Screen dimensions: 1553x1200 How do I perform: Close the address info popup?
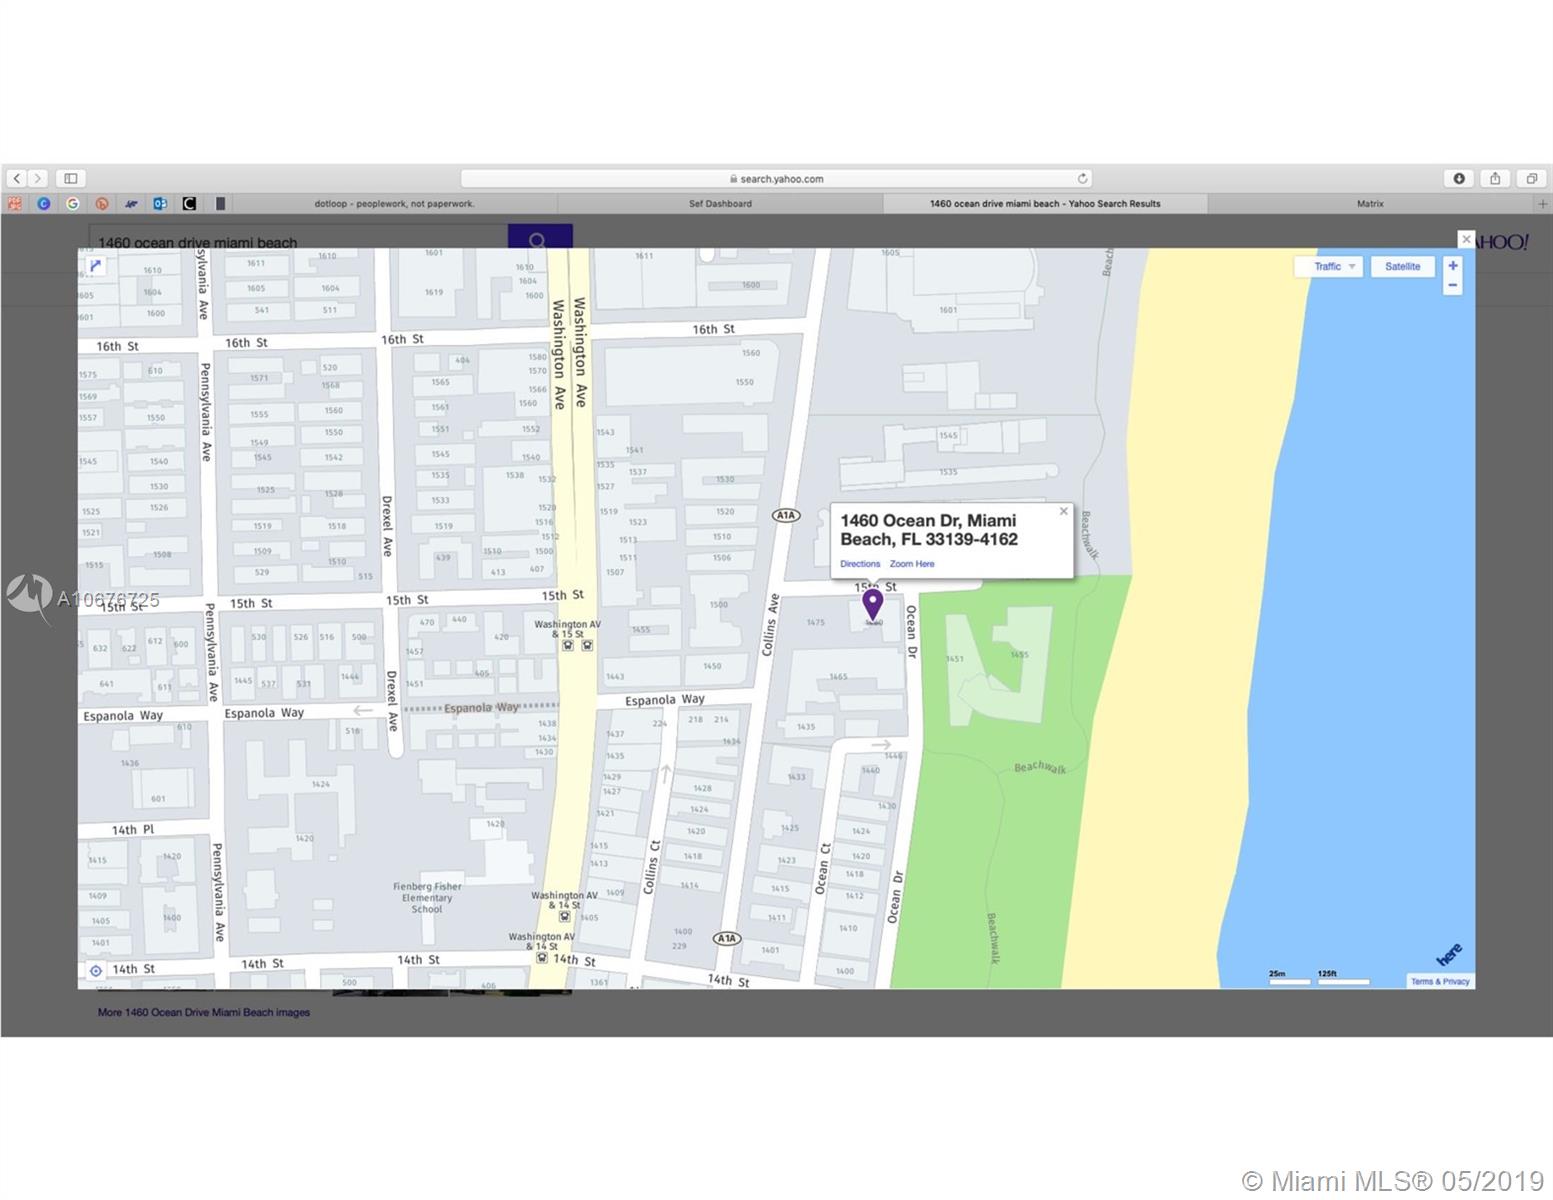coord(1064,511)
